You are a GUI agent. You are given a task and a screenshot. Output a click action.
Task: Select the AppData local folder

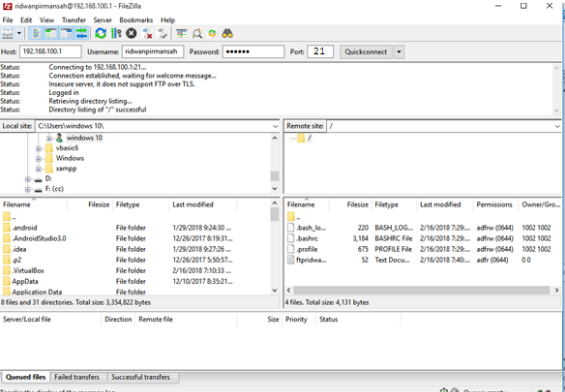click(x=25, y=281)
